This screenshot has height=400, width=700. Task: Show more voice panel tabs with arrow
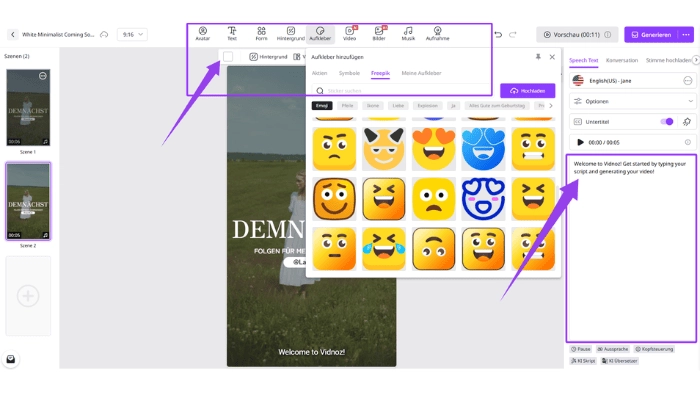coord(696,60)
